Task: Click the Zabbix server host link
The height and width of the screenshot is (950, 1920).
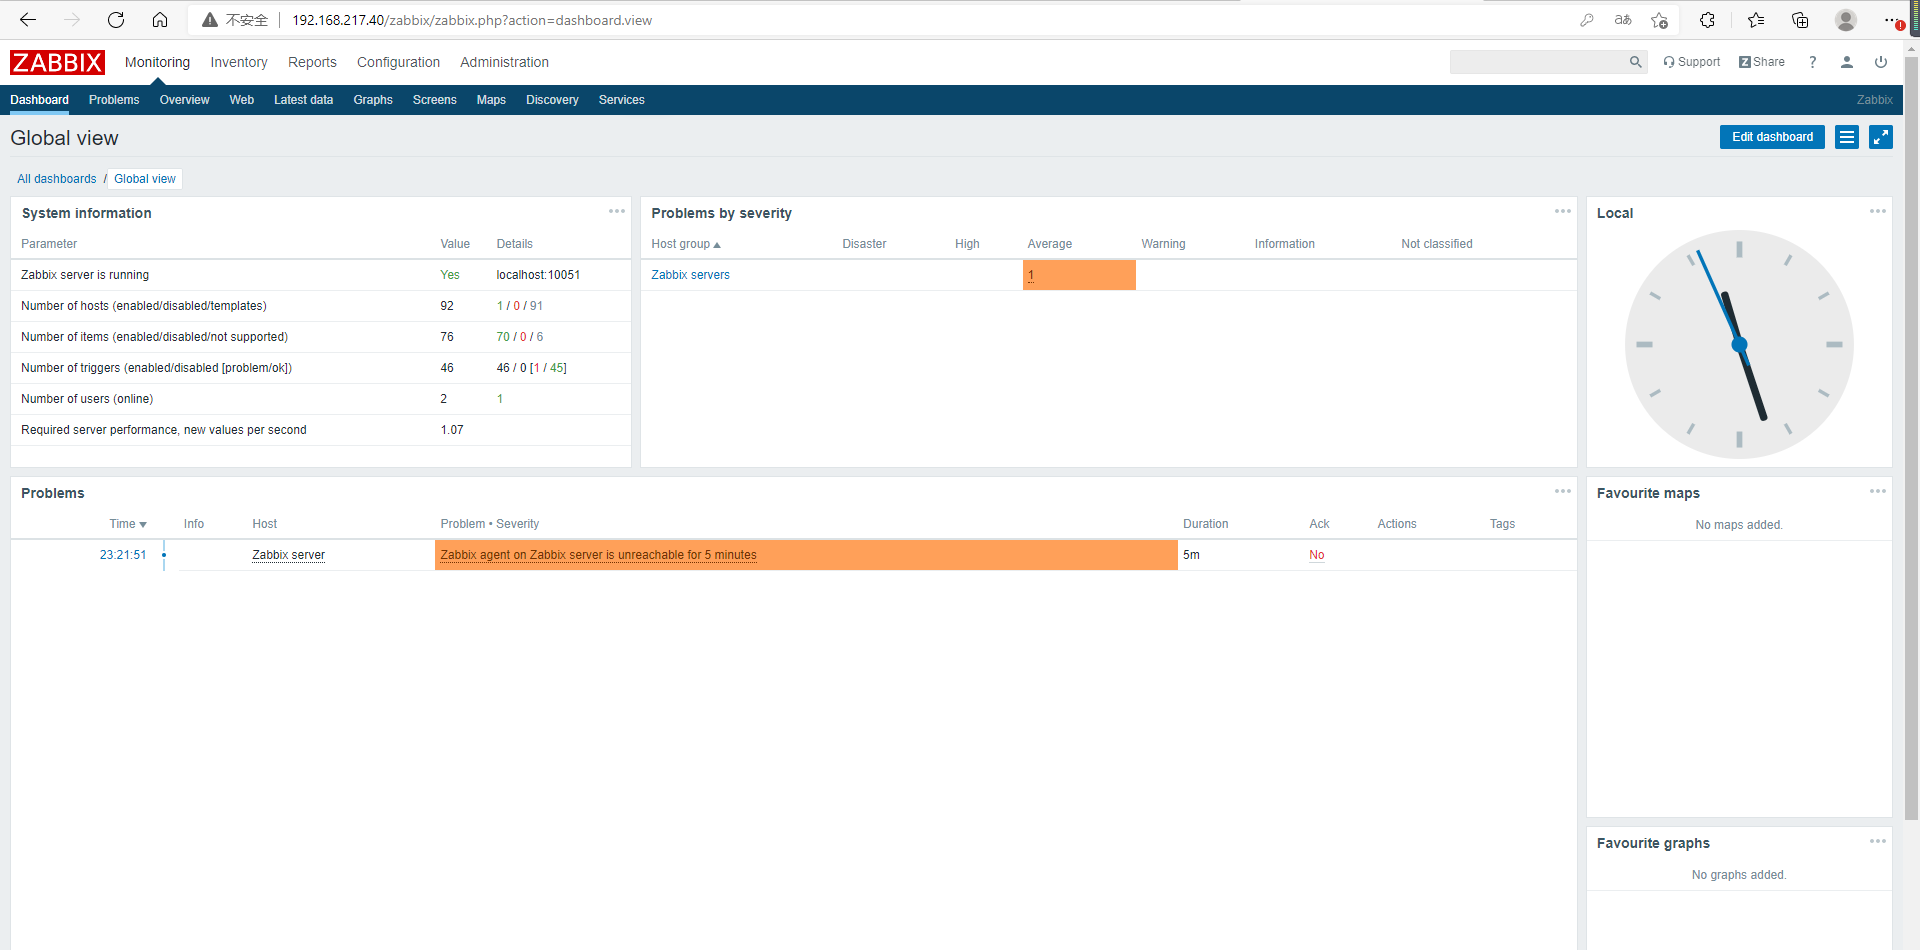Action: (288, 555)
